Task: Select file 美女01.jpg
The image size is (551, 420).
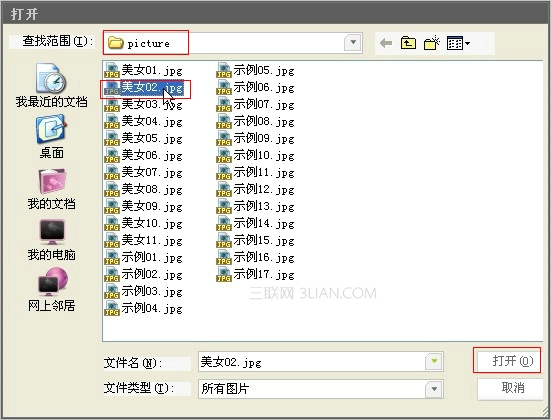Action: pyautogui.click(x=144, y=70)
